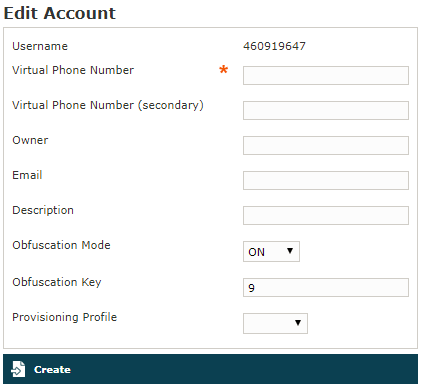The width and height of the screenshot is (422, 388).
Task: Click the Edit Account heading
Action: click(60, 13)
